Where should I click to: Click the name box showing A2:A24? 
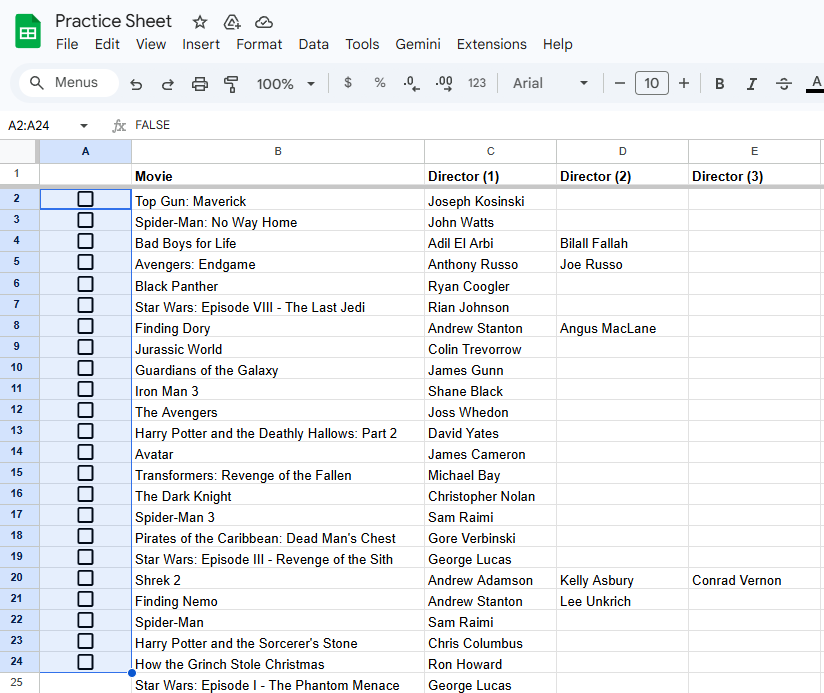coord(29,126)
